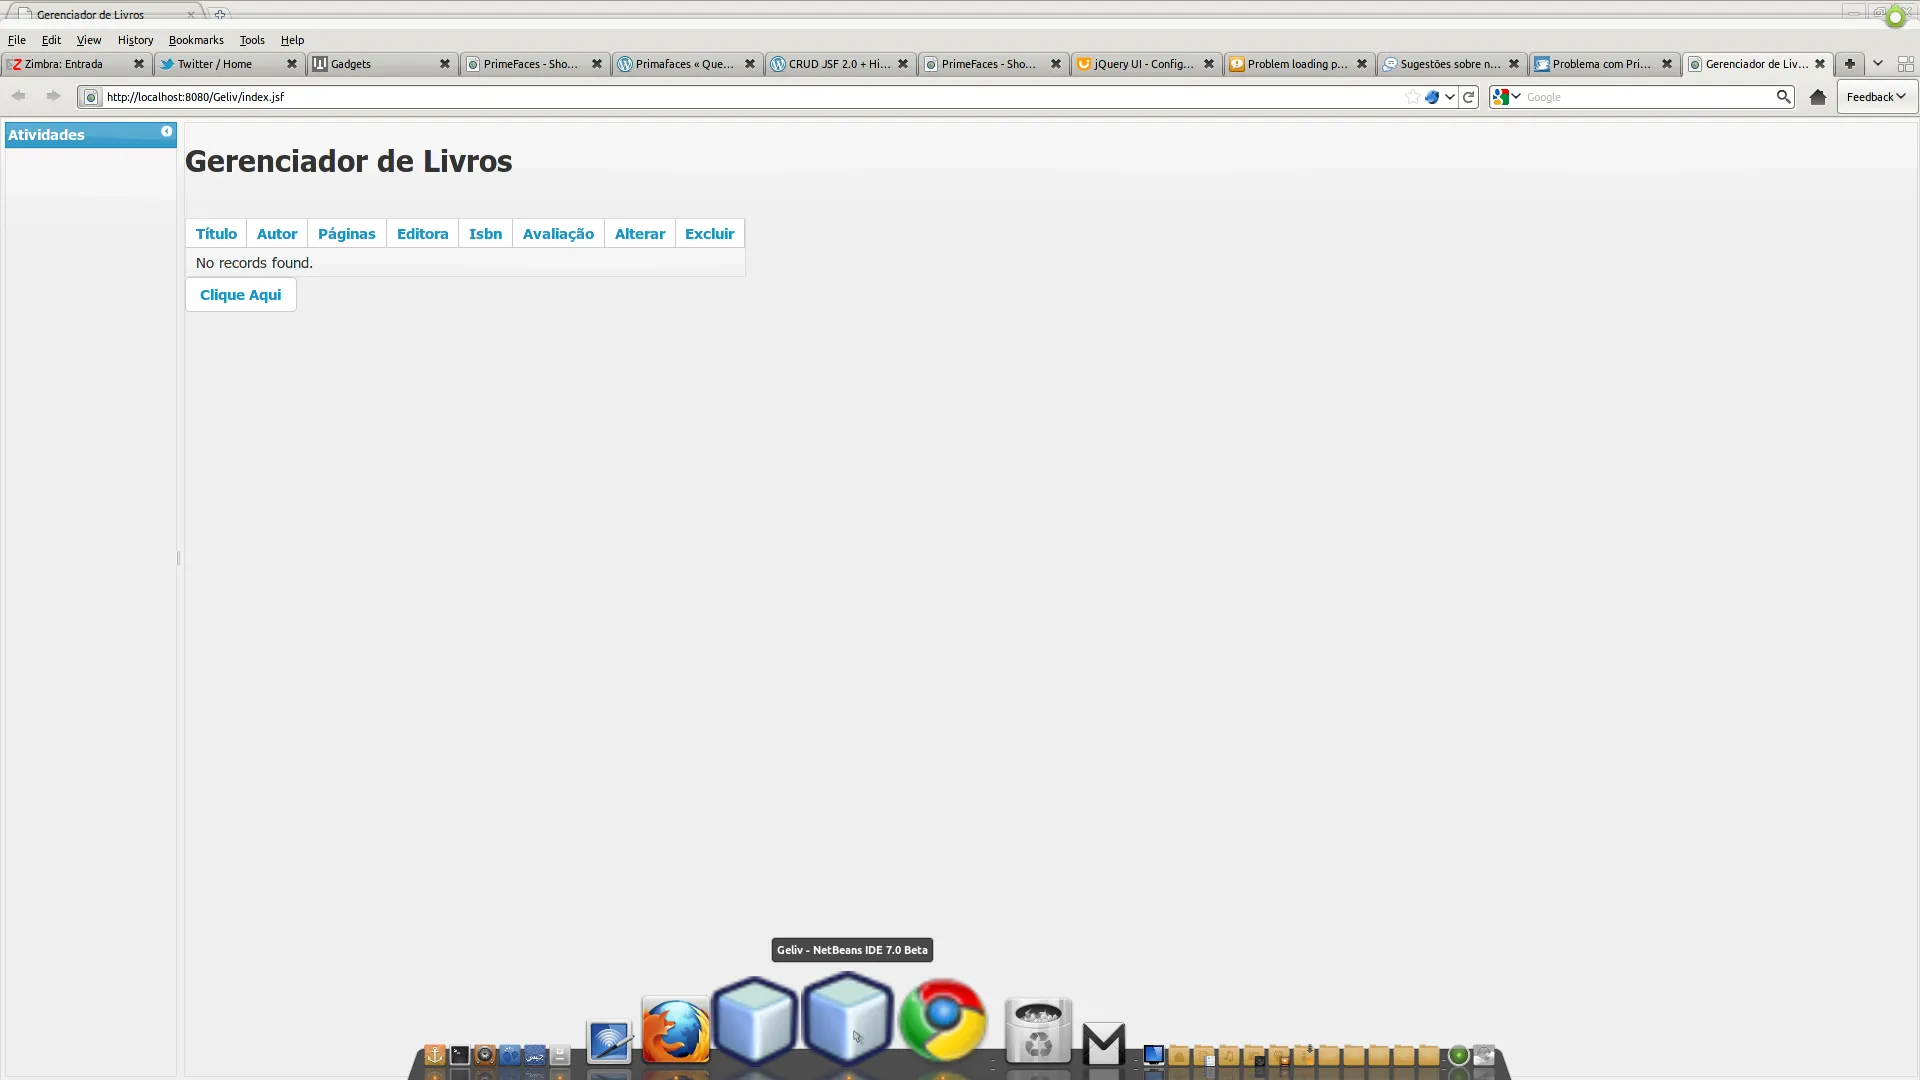The image size is (1920, 1080).
Task: Bookmark this page with the star
Action: (x=1412, y=97)
